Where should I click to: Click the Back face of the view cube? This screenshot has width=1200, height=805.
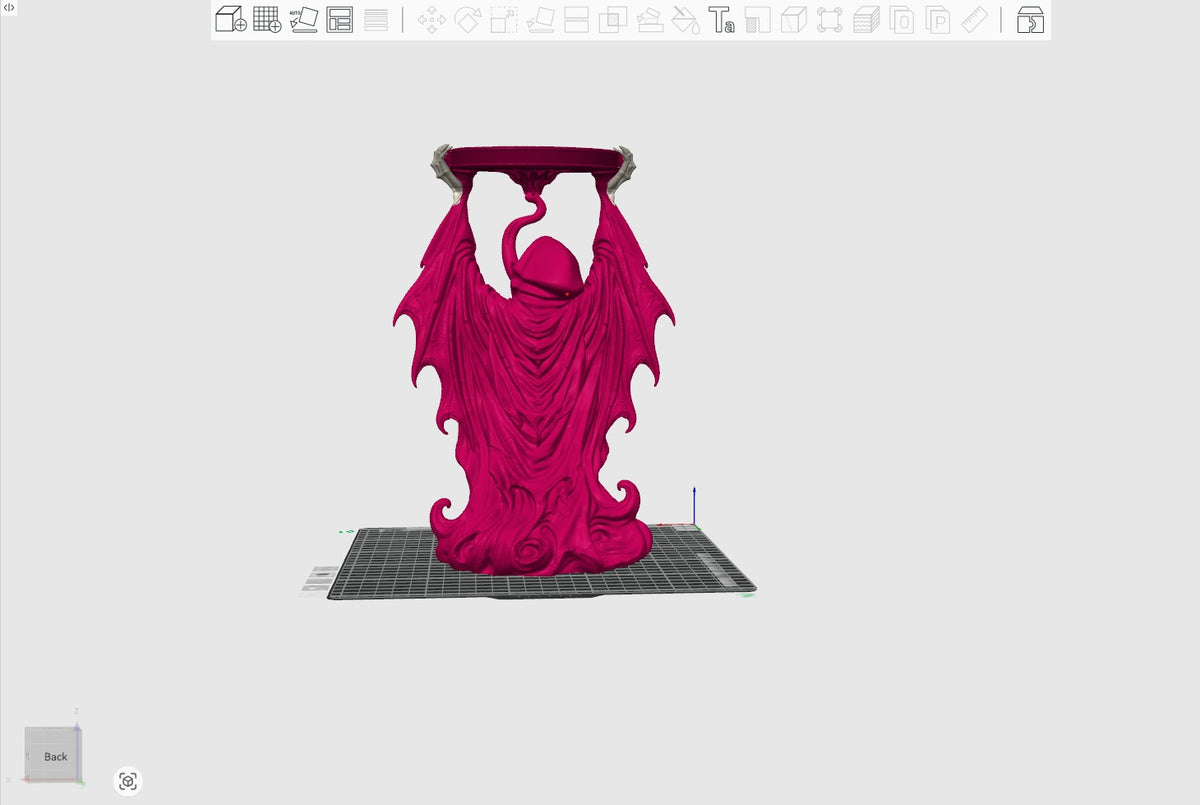pyautogui.click(x=54, y=756)
